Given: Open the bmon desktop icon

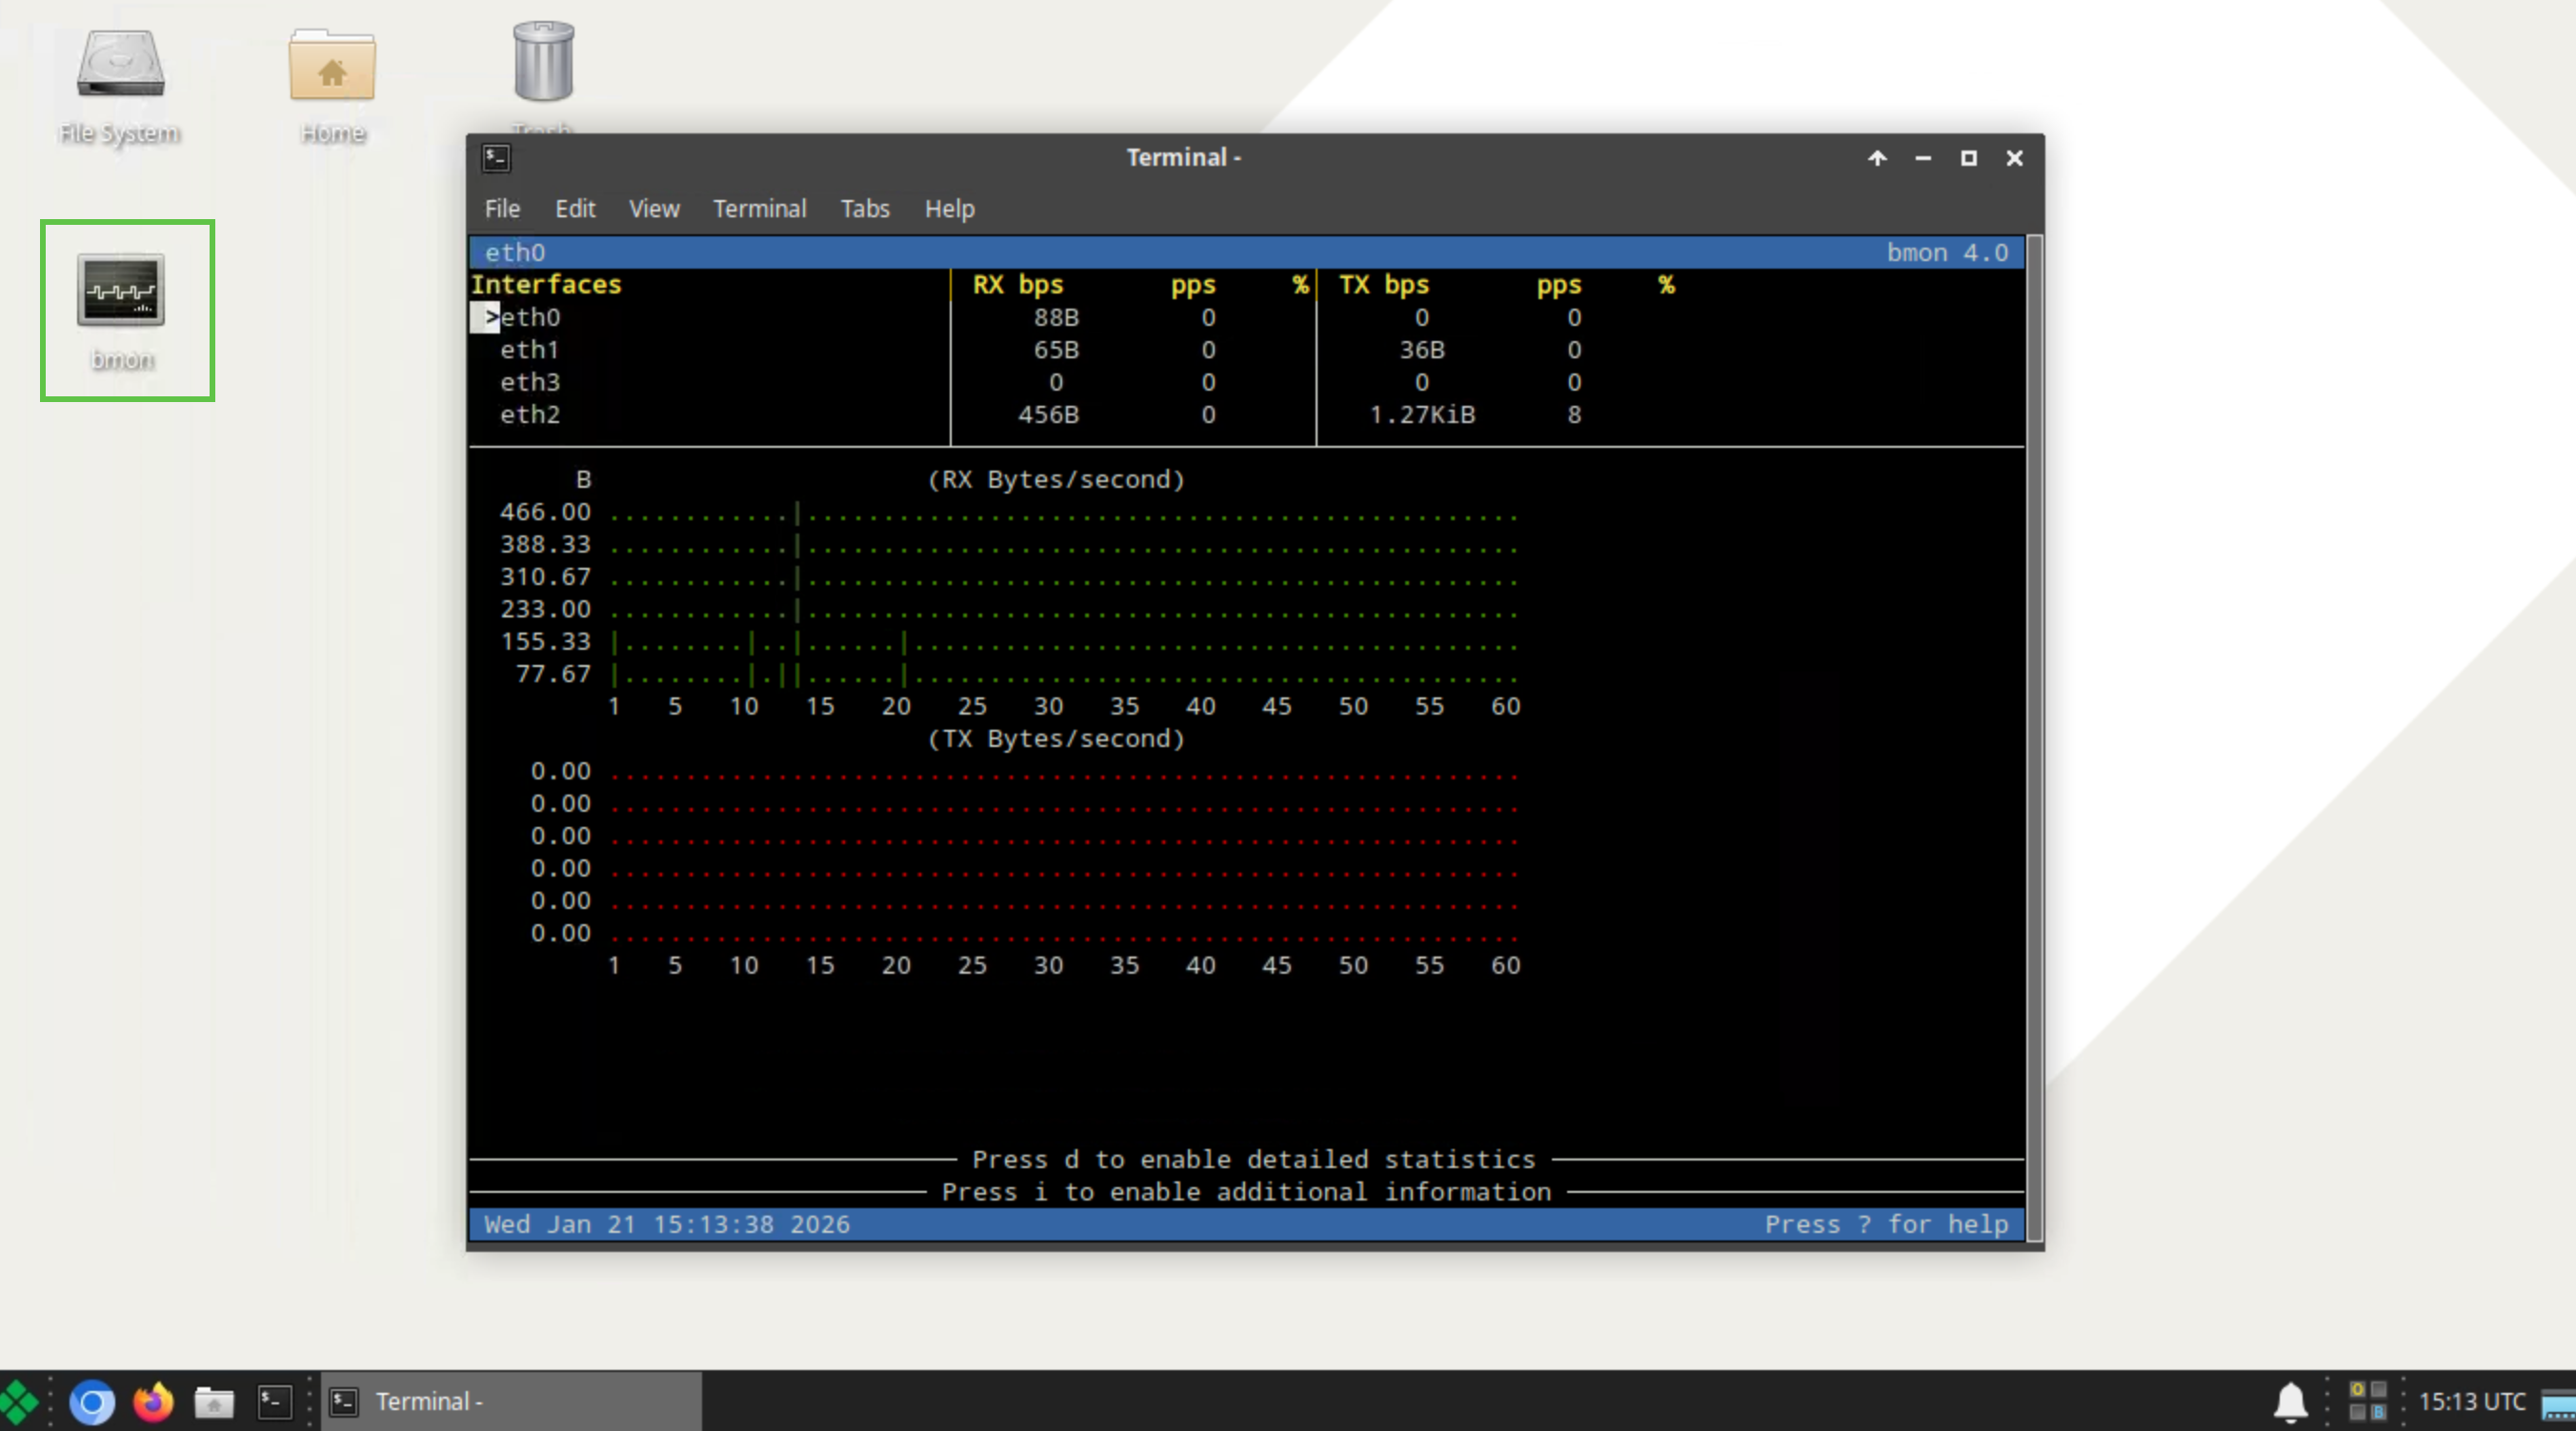Looking at the screenshot, I should pyautogui.click(x=121, y=291).
